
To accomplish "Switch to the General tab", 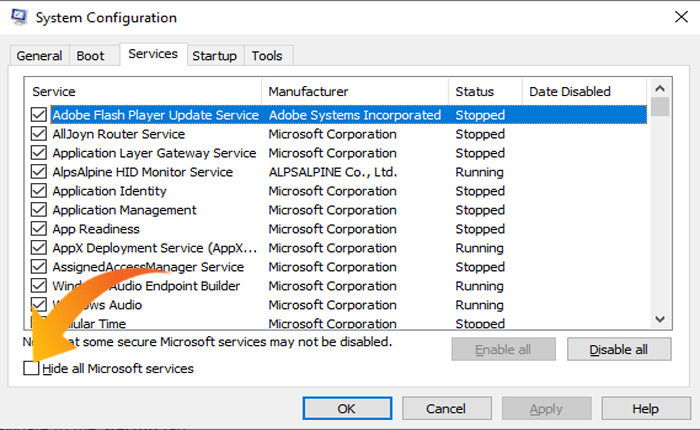I will click(x=40, y=56).
